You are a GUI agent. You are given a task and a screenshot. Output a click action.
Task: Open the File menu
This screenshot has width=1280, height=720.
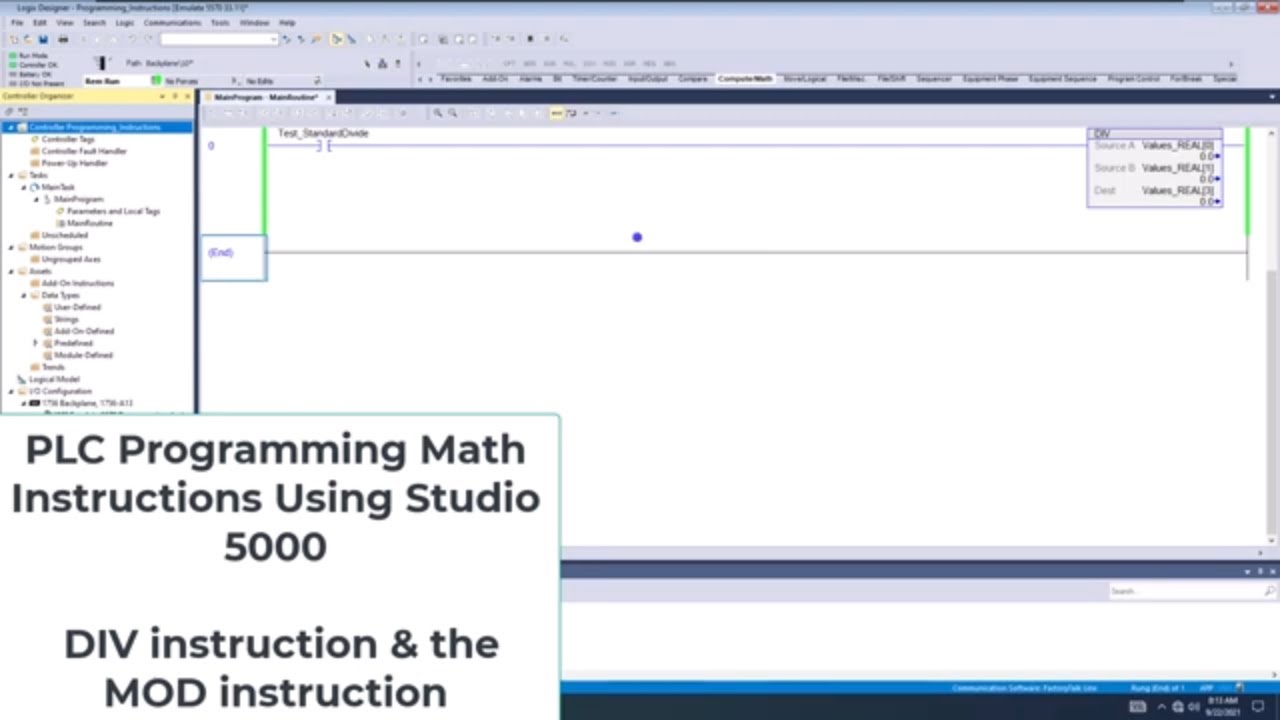17,22
